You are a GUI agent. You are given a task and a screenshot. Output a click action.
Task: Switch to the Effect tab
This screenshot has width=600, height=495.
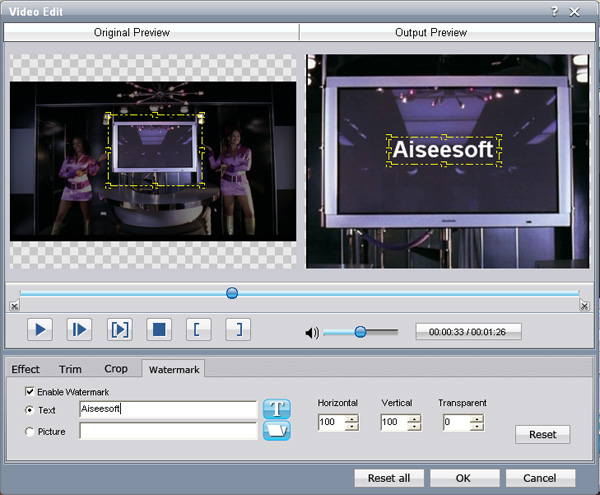(26, 369)
